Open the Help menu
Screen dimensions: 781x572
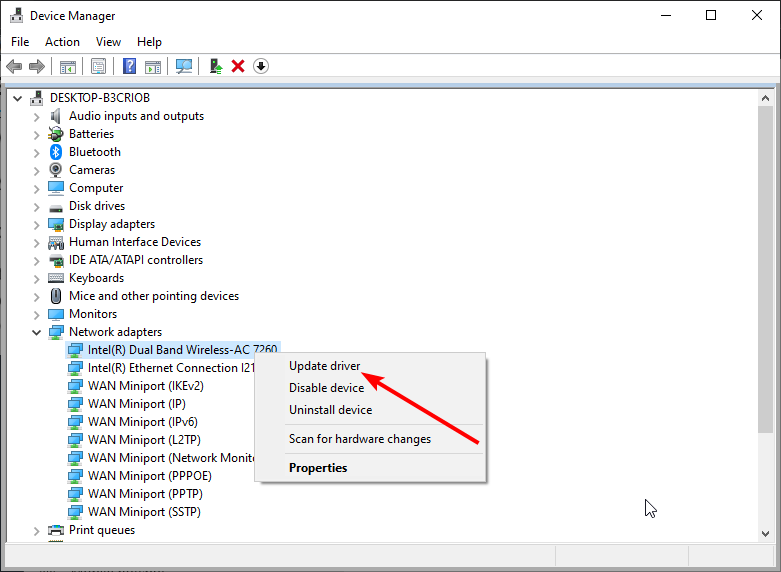149,42
